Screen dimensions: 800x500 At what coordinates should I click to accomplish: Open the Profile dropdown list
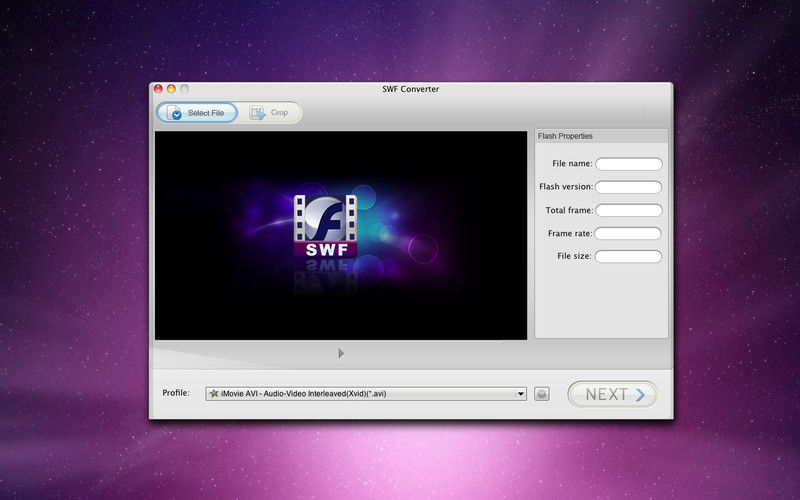(x=366, y=393)
